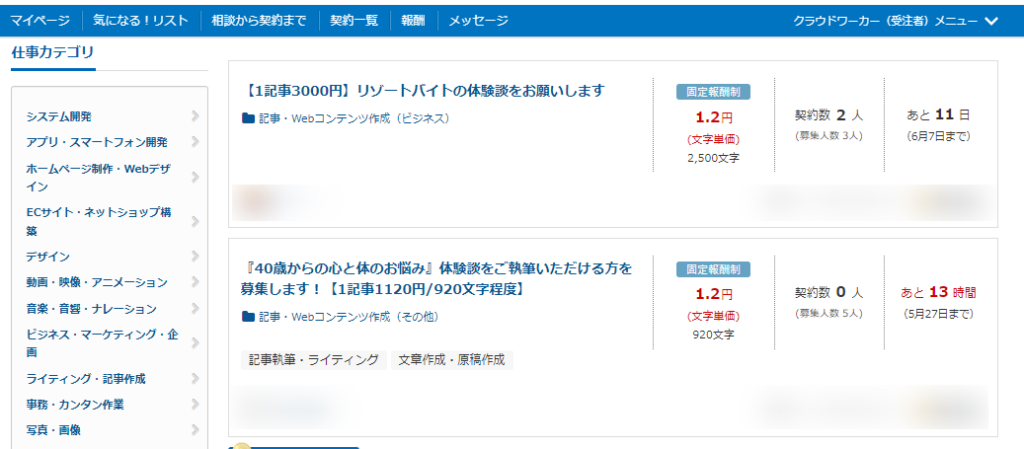This screenshot has width=1024, height=449.
Task: Expand デザイン category chevron
Action: pos(195,256)
